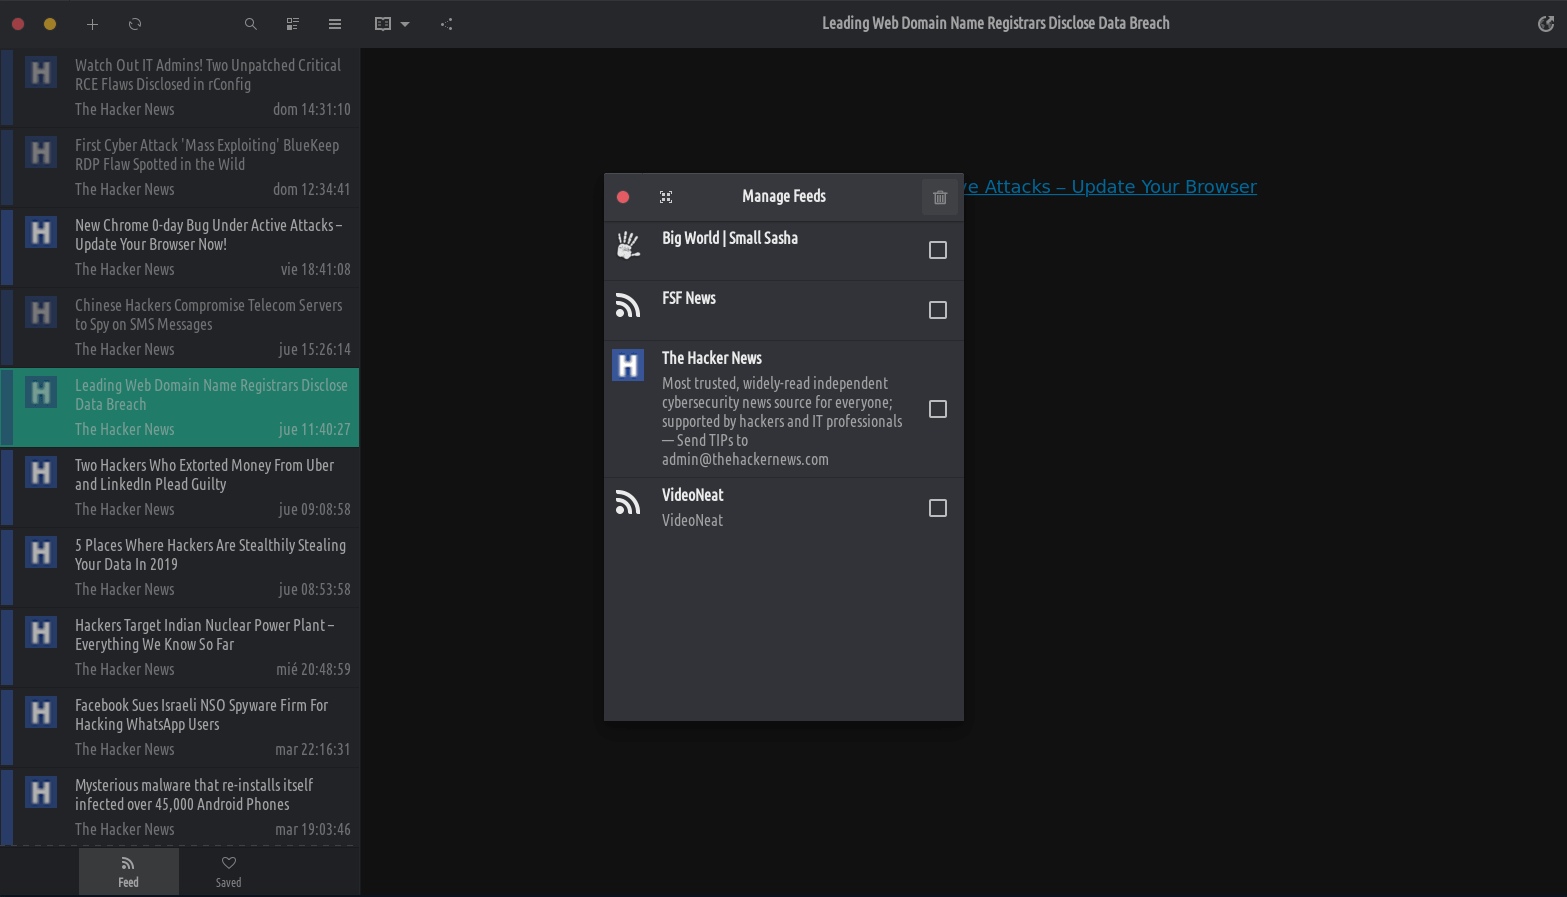Open the search magnifier in toolbar
The height and width of the screenshot is (897, 1567).
(x=251, y=24)
